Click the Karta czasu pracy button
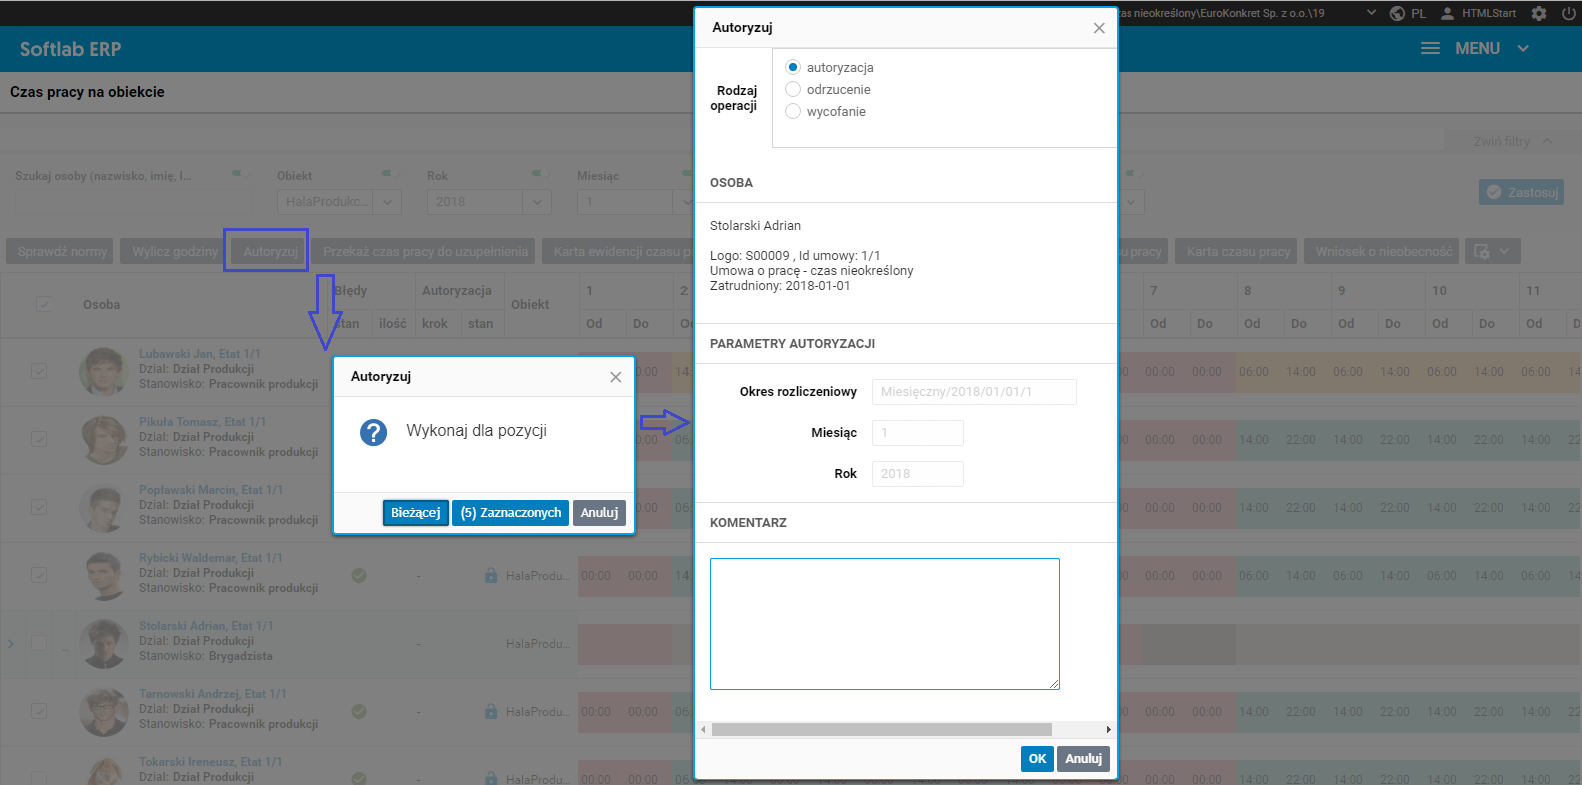This screenshot has height=785, width=1582. [x=1238, y=251]
